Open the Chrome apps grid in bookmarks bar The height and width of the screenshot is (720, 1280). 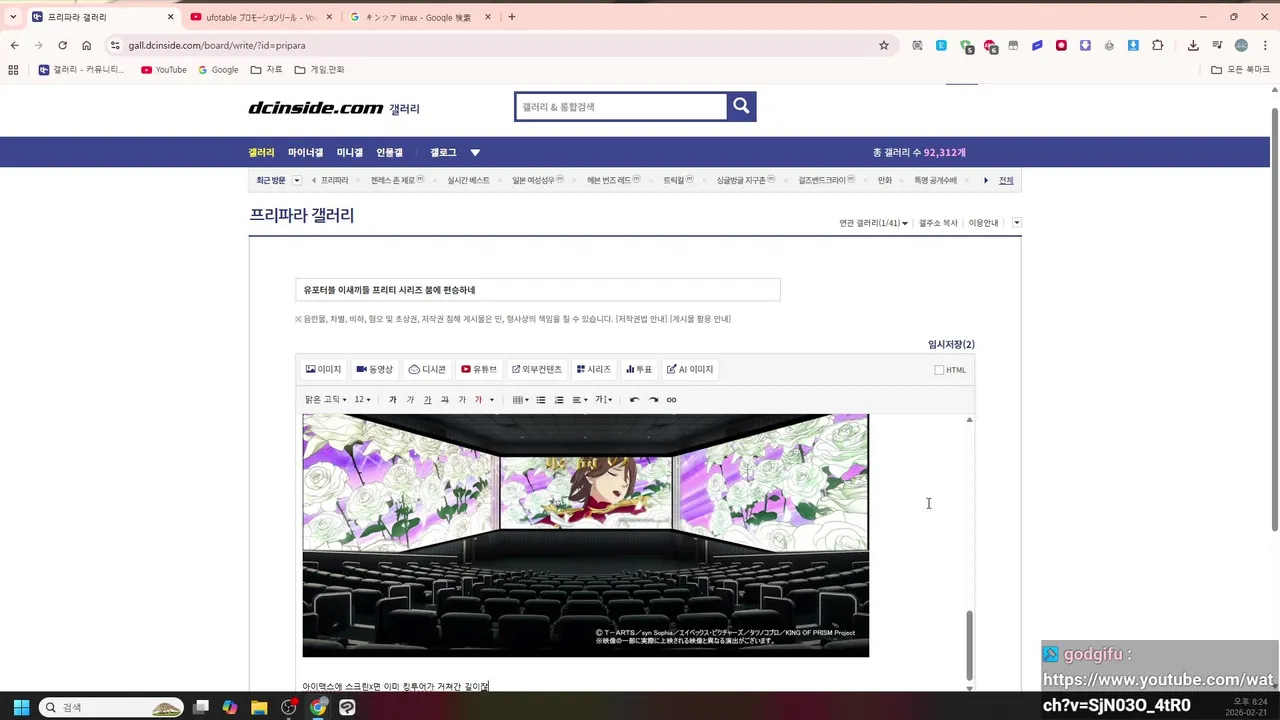click(13, 70)
